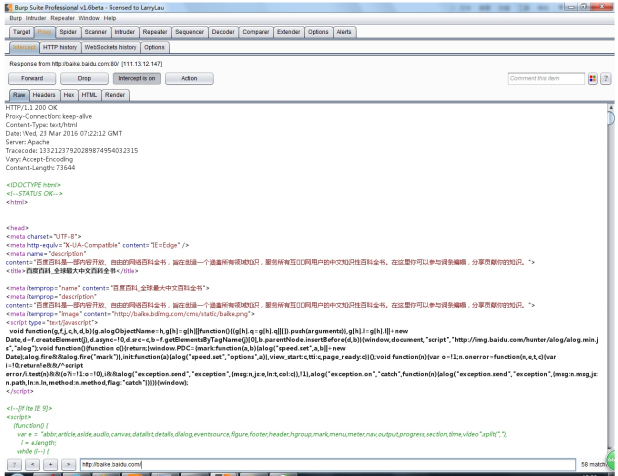Image resolution: width=618 pixels, height=476 pixels.
Task: Open the Window menu
Action: [x=89, y=18]
